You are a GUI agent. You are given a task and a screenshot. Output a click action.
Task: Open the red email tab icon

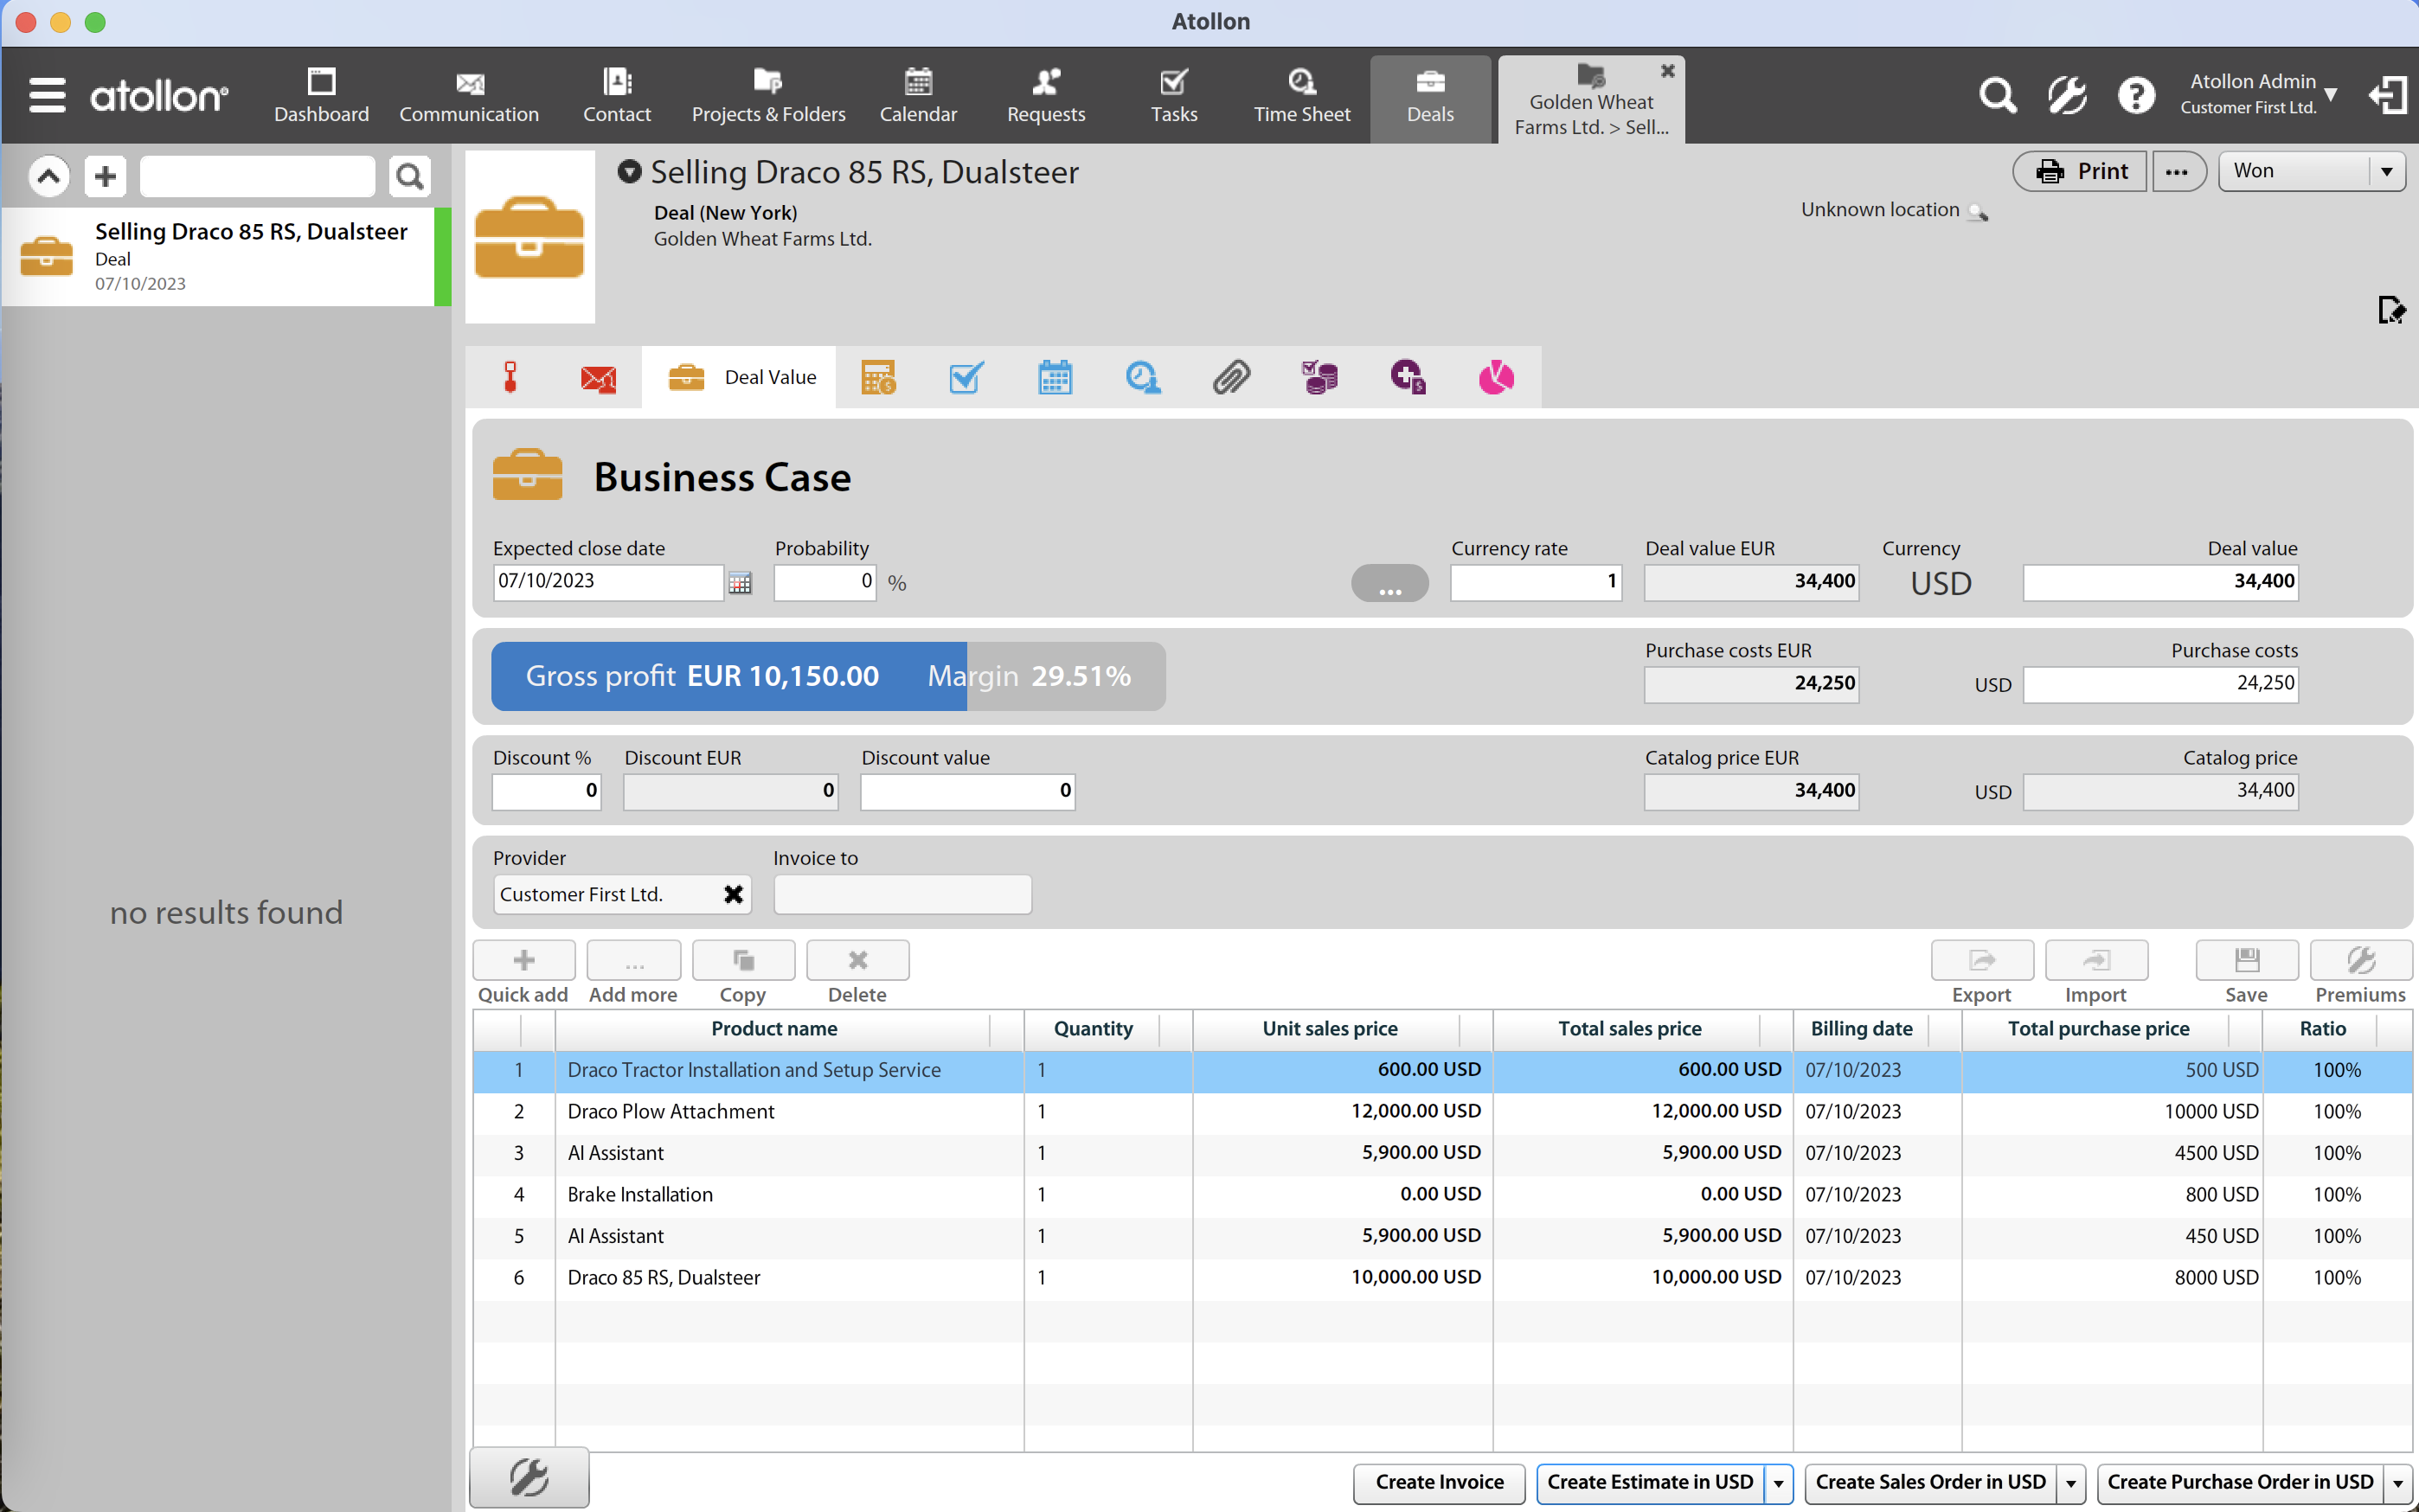[598, 378]
